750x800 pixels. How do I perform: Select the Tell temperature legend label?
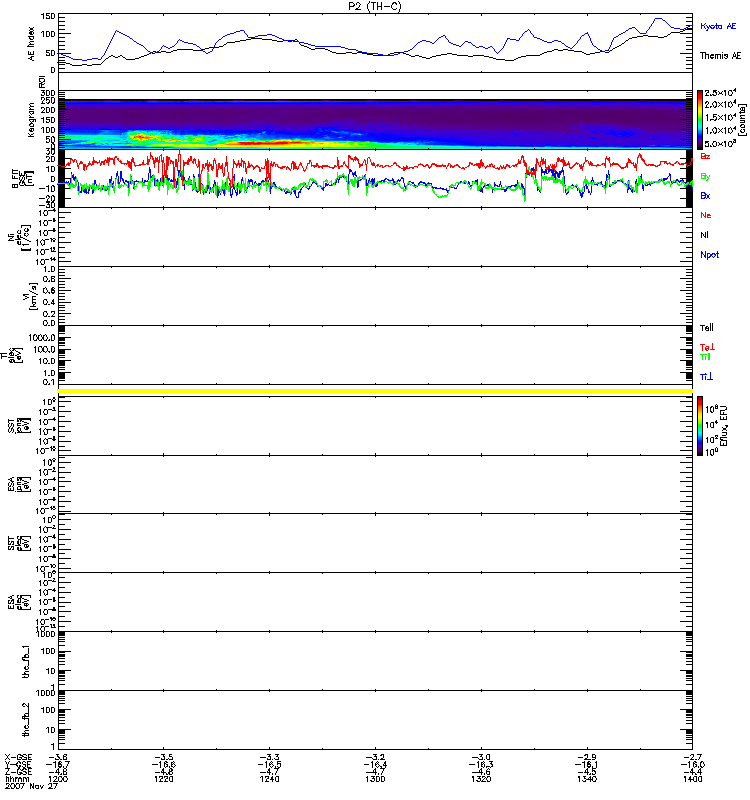tap(707, 328)
